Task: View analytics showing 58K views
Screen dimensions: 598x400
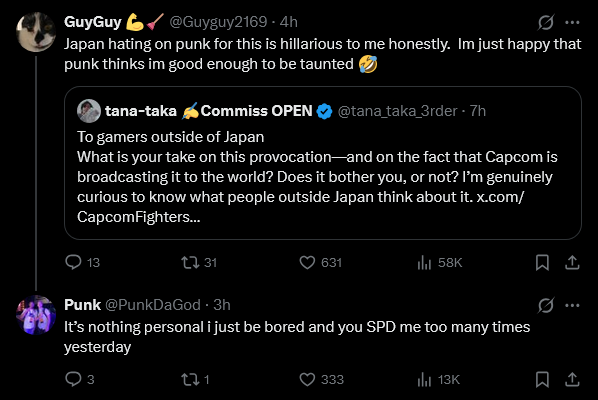Action: tap(424, 262)
